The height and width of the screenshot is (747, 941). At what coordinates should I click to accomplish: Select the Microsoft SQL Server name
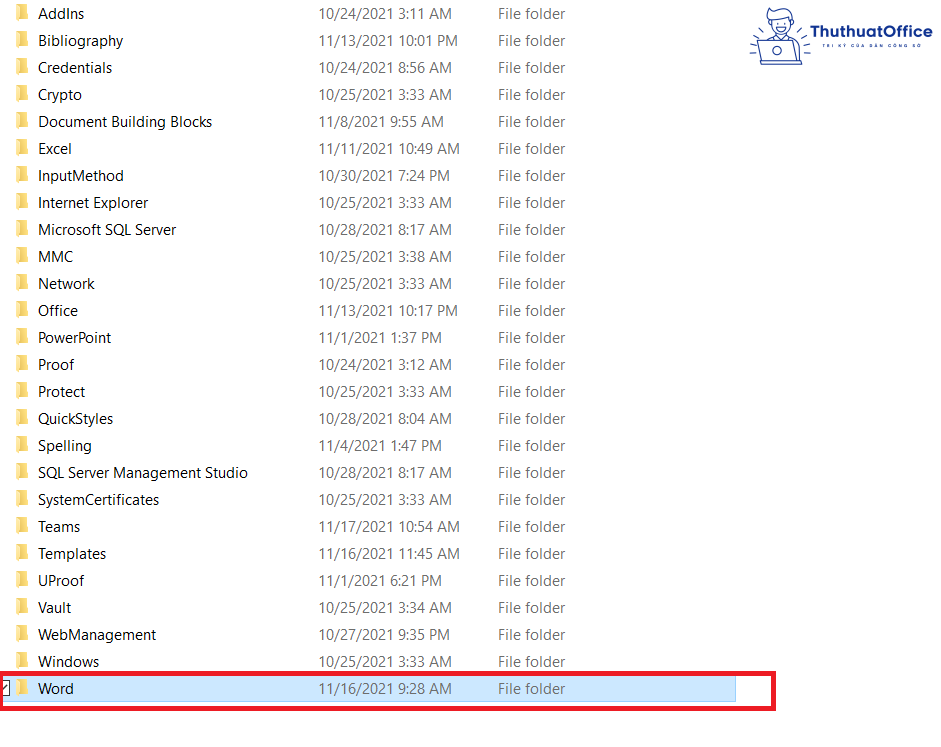click(107, 230)
